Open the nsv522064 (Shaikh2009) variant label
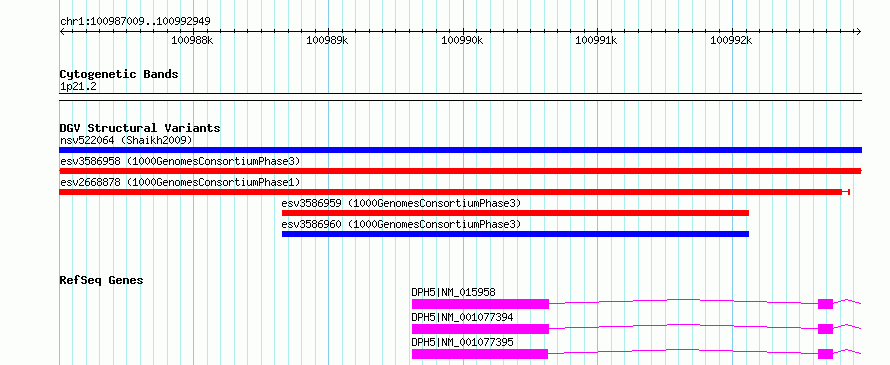This screenshot has height=365, width=890. click(x=126, y=140)
